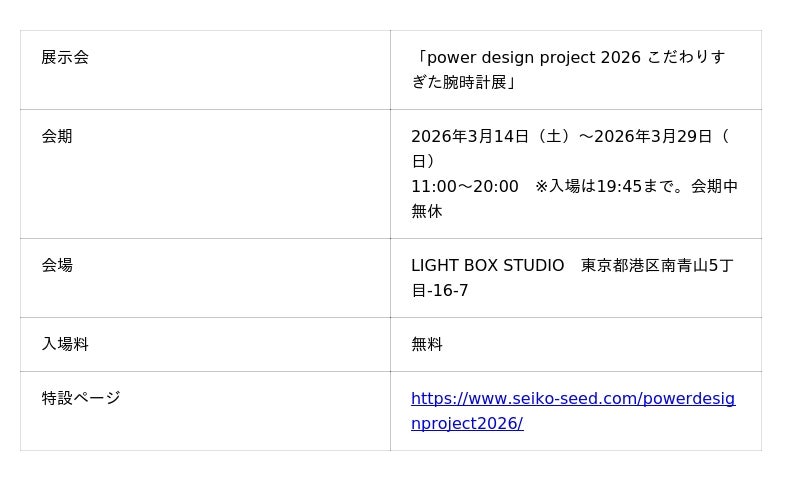The height and width of the screenshot is (481, 800).
Task: Click the opening hours 11:00～20:00
Action: [465, 187]
